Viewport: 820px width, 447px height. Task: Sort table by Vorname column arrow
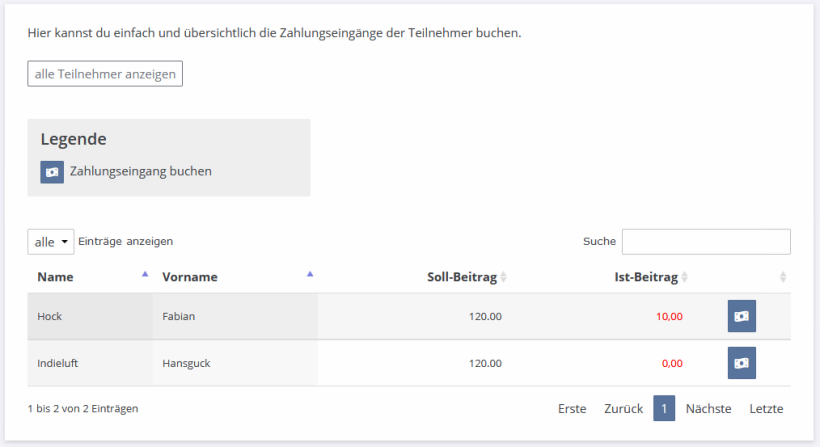coord(310,274)
